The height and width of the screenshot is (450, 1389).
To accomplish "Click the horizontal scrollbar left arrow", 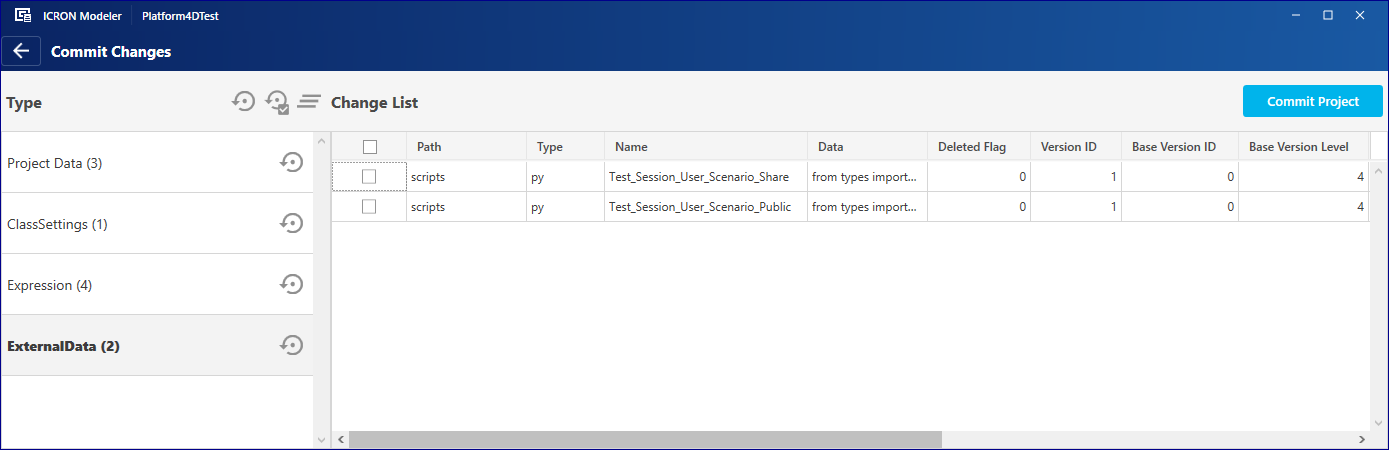I will [340, 439].
